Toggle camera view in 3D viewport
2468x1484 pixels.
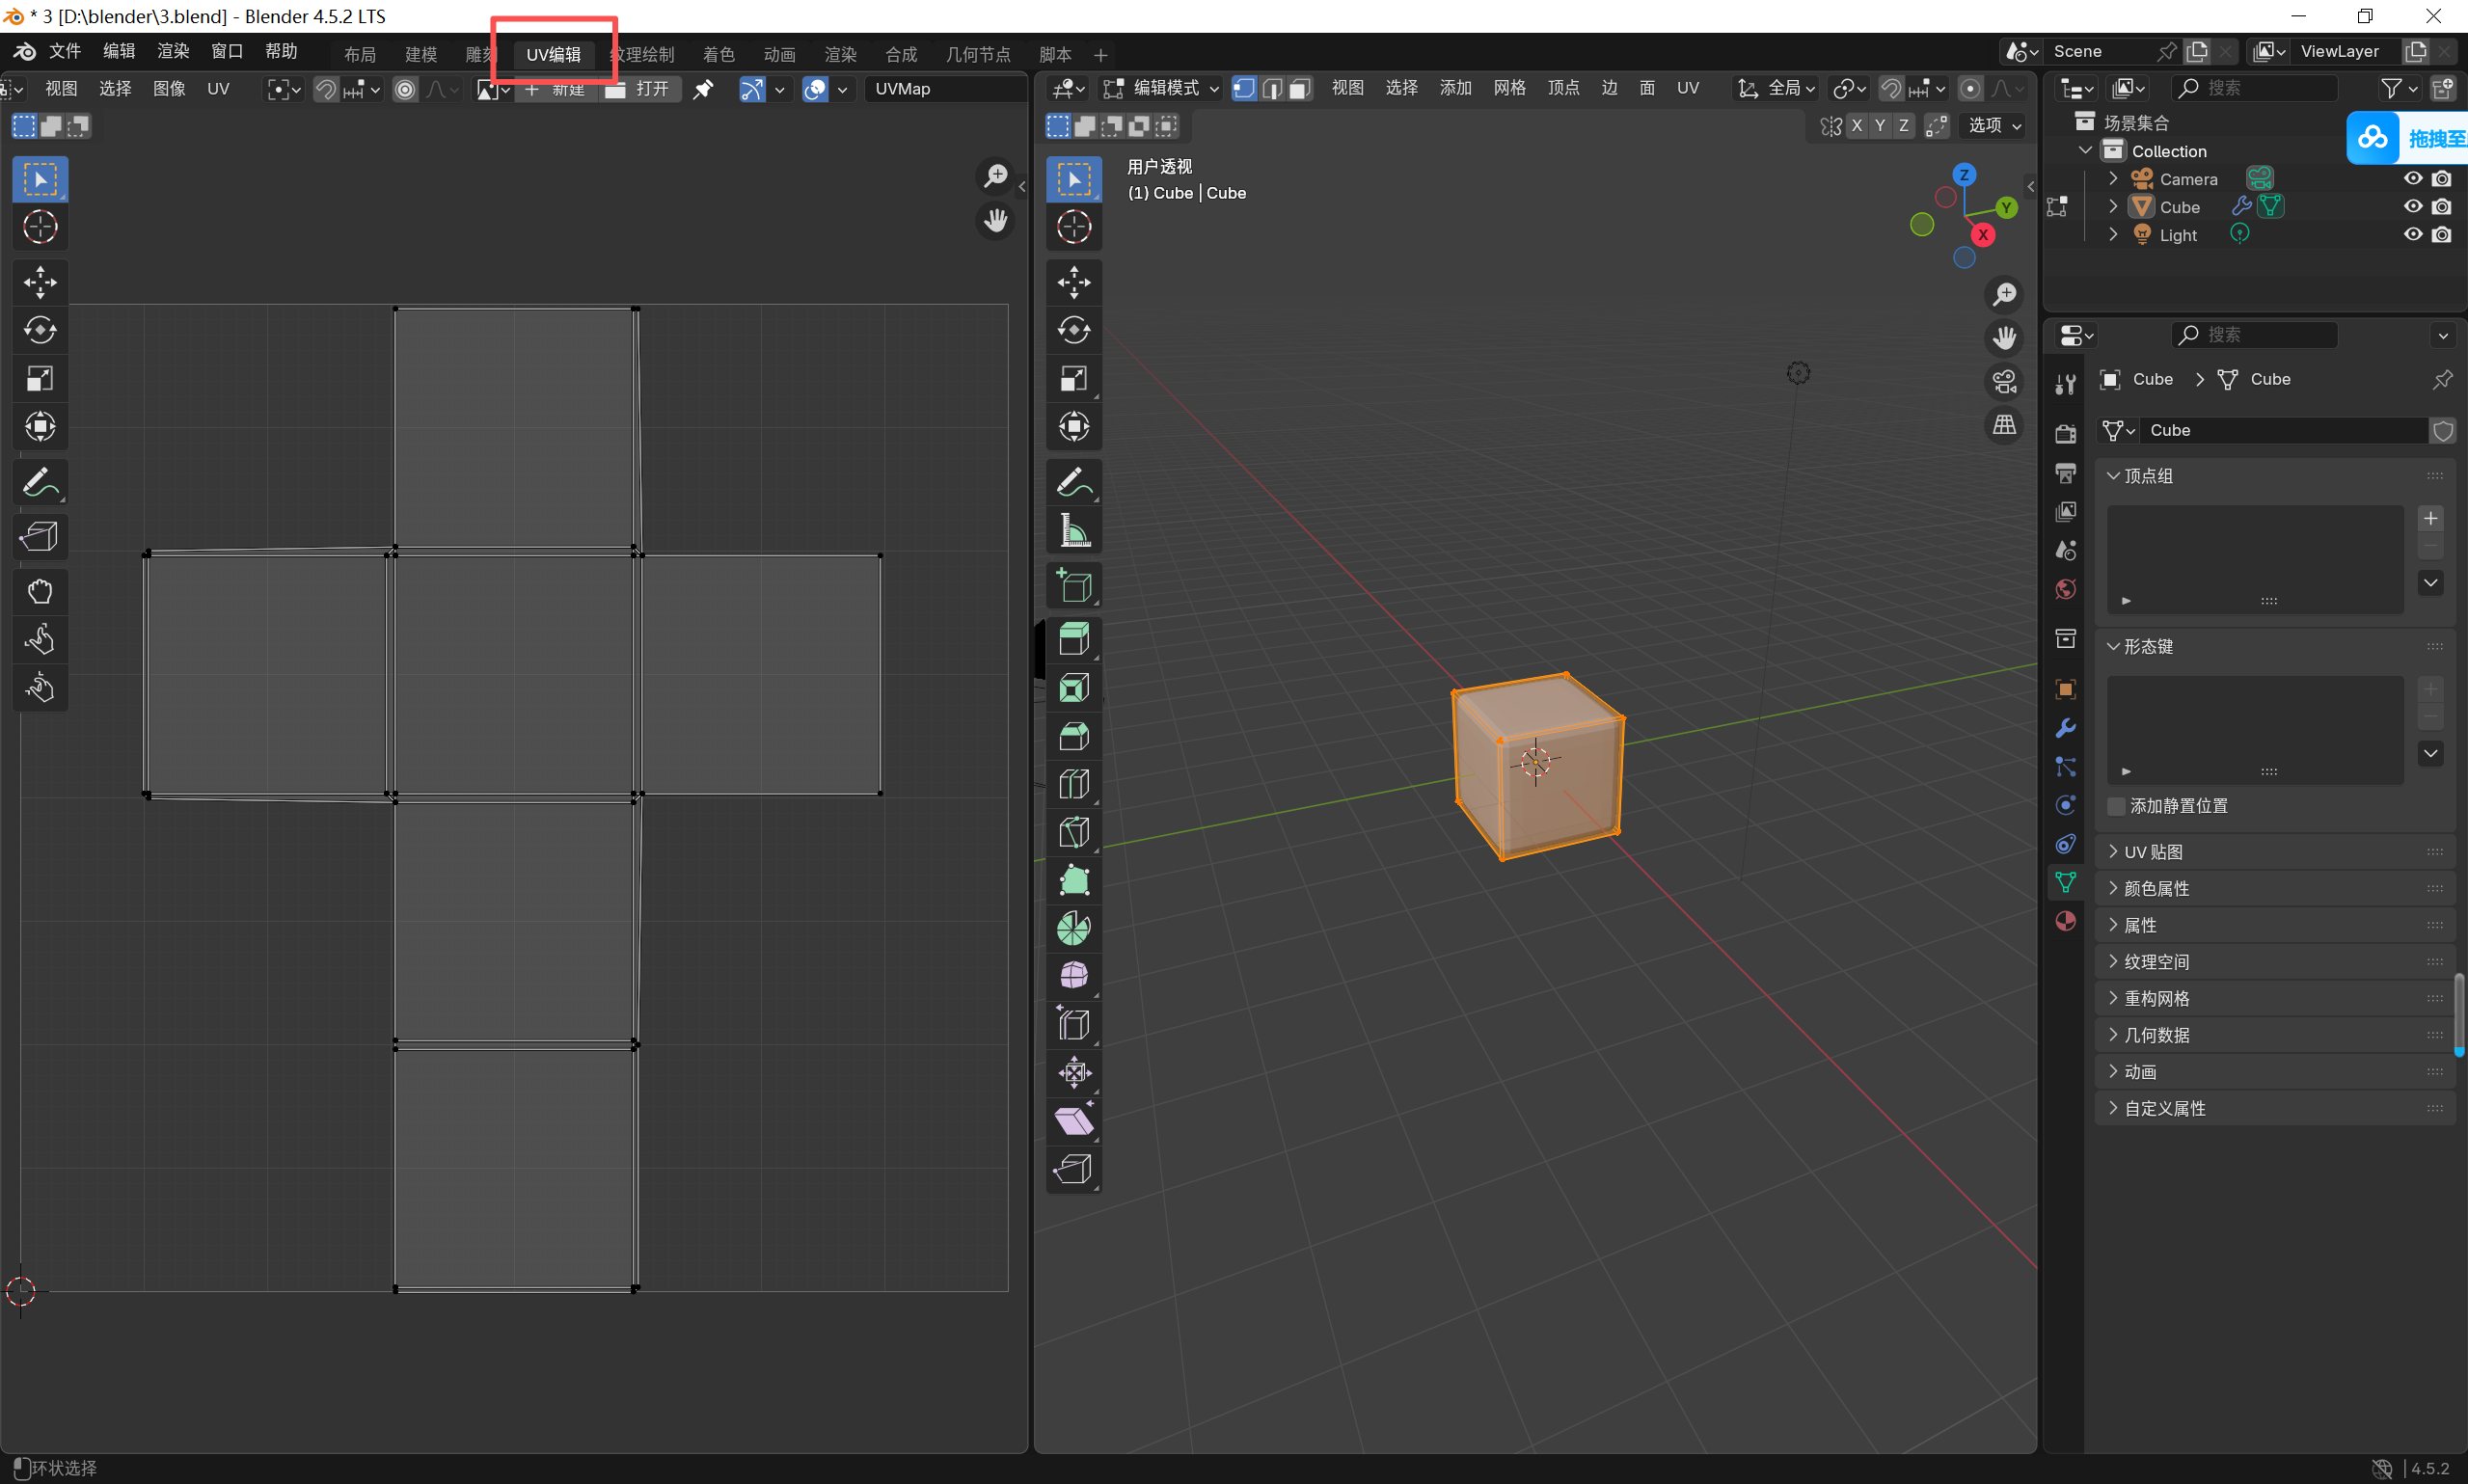2004,382
